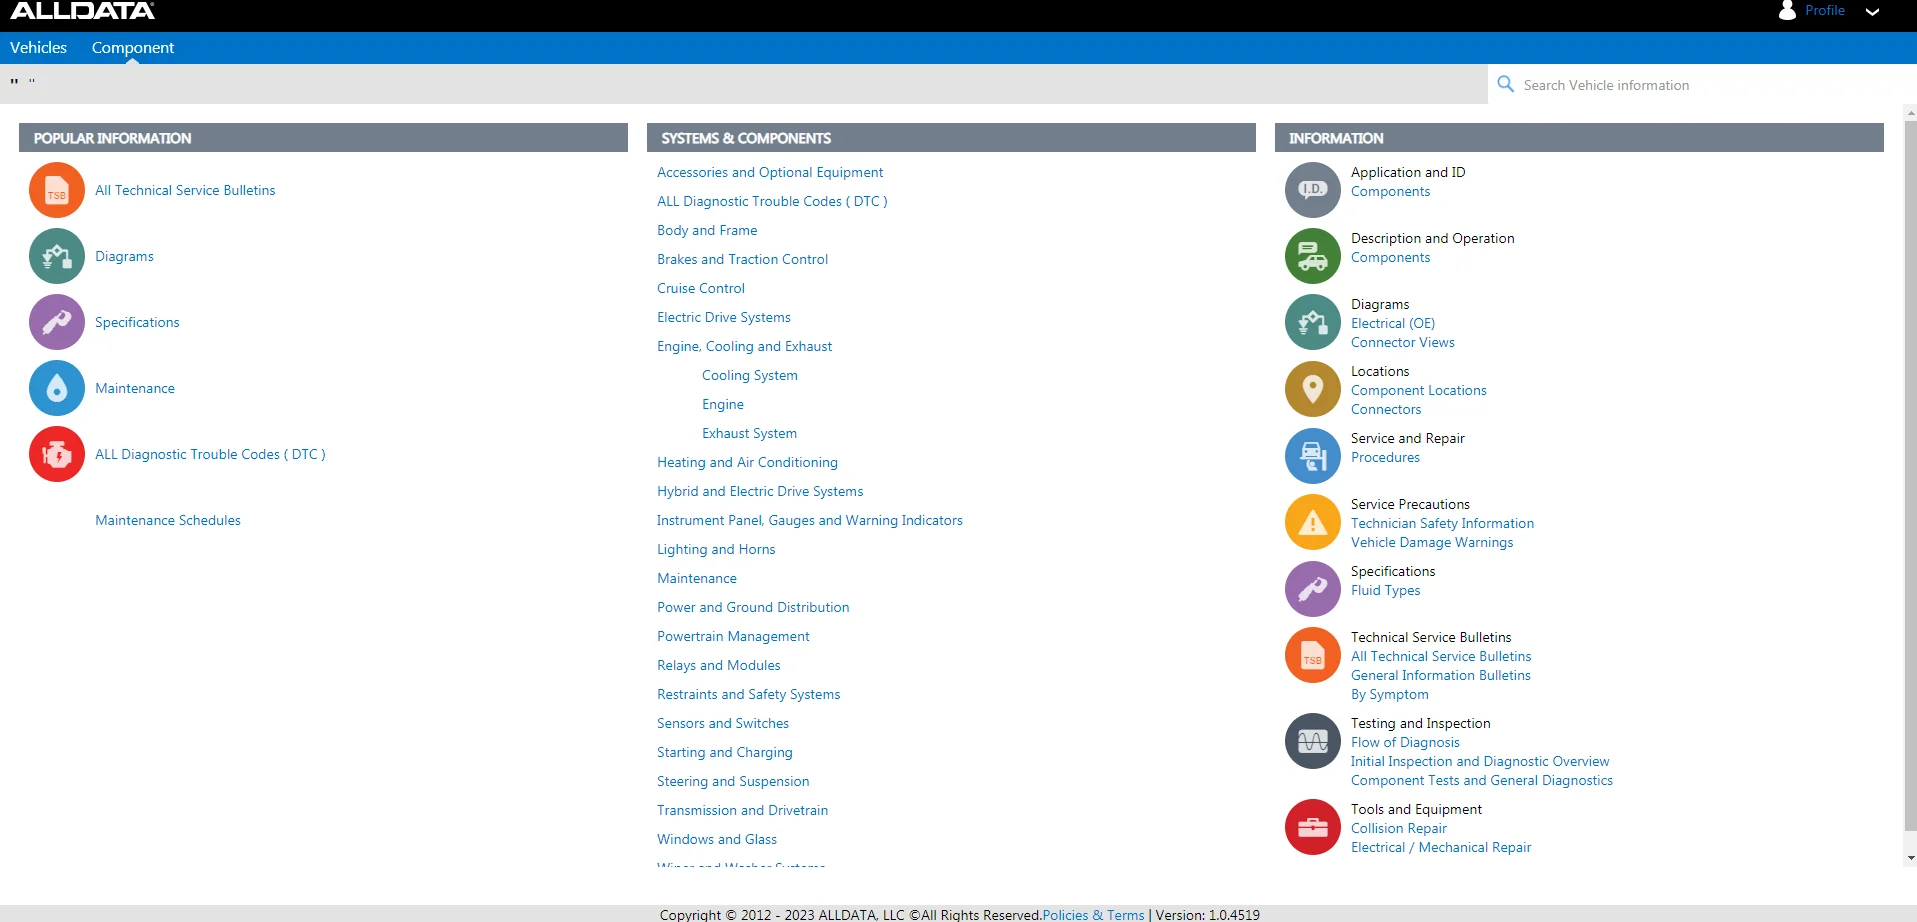The width and height of the screenshot is (1917, 922).
Task: Click the search magnifier icon
Action: point(1505,84)
